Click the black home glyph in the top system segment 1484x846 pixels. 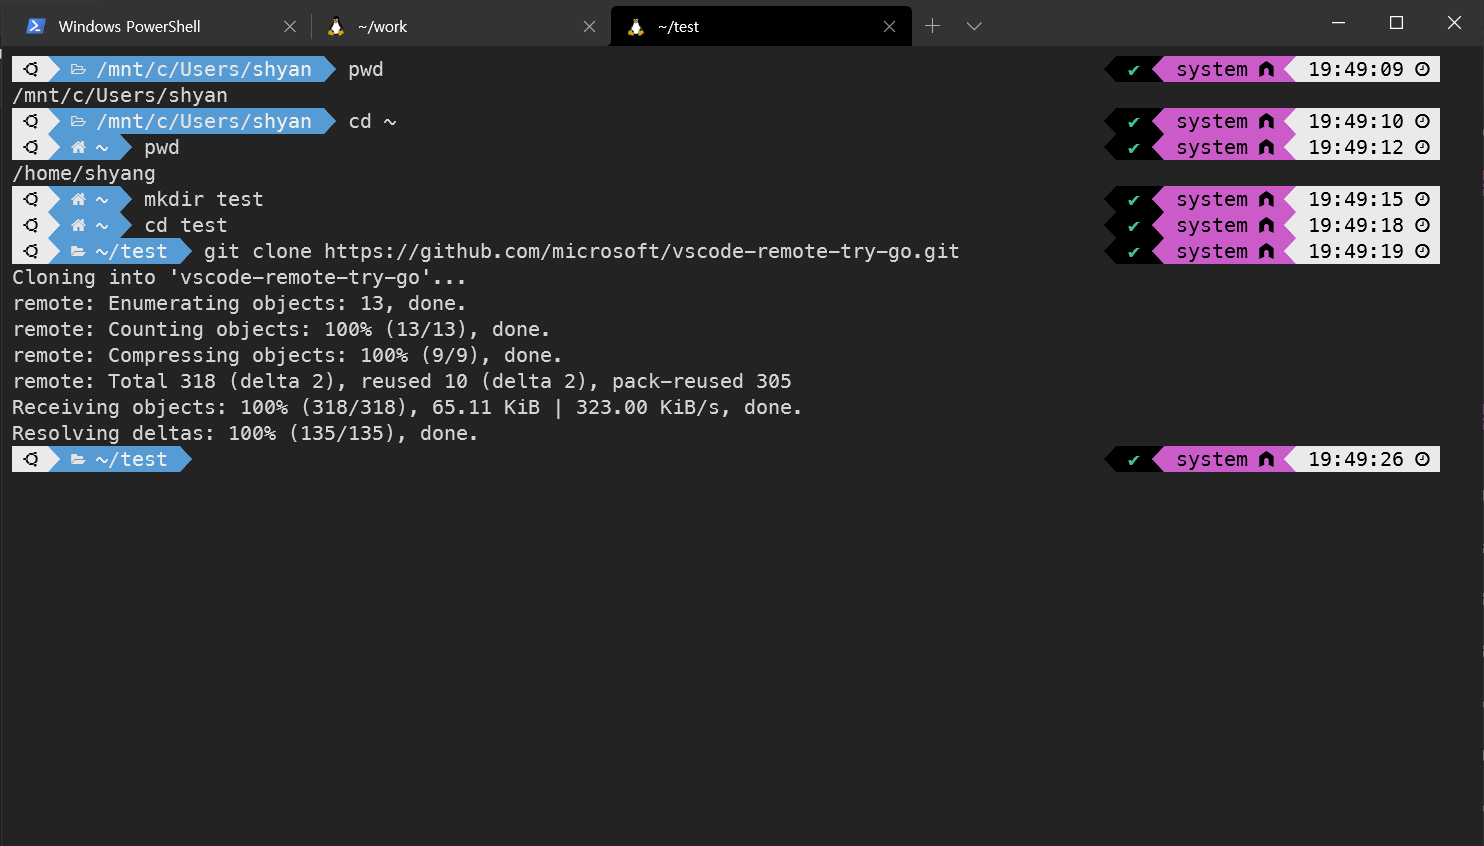(x=1266, y=69)
